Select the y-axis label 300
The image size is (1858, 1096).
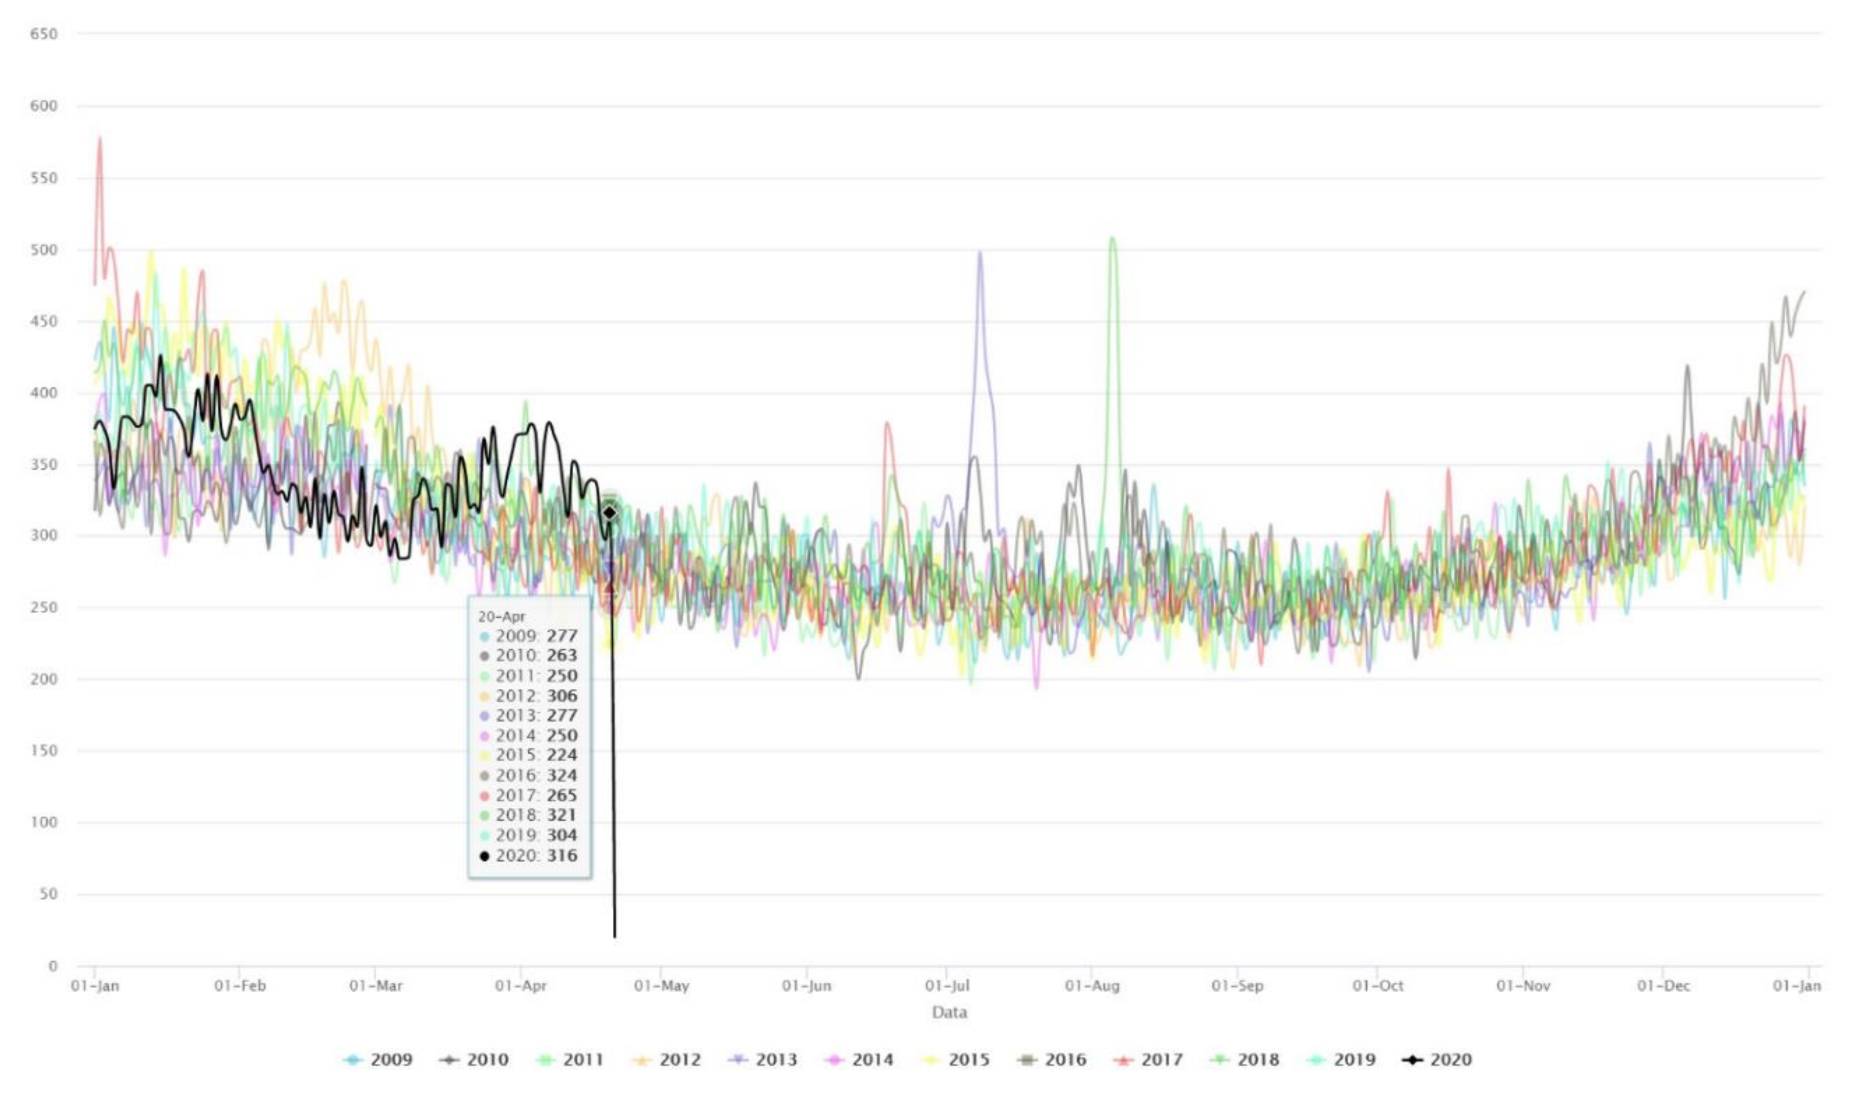pos(44,536)
